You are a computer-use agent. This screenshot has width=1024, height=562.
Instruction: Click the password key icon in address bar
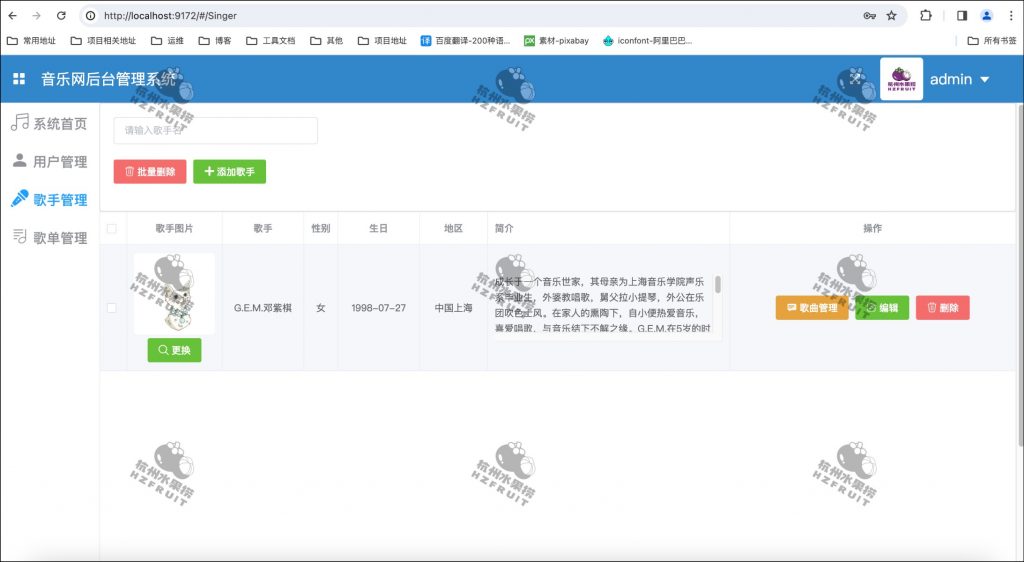click(869, 16)
